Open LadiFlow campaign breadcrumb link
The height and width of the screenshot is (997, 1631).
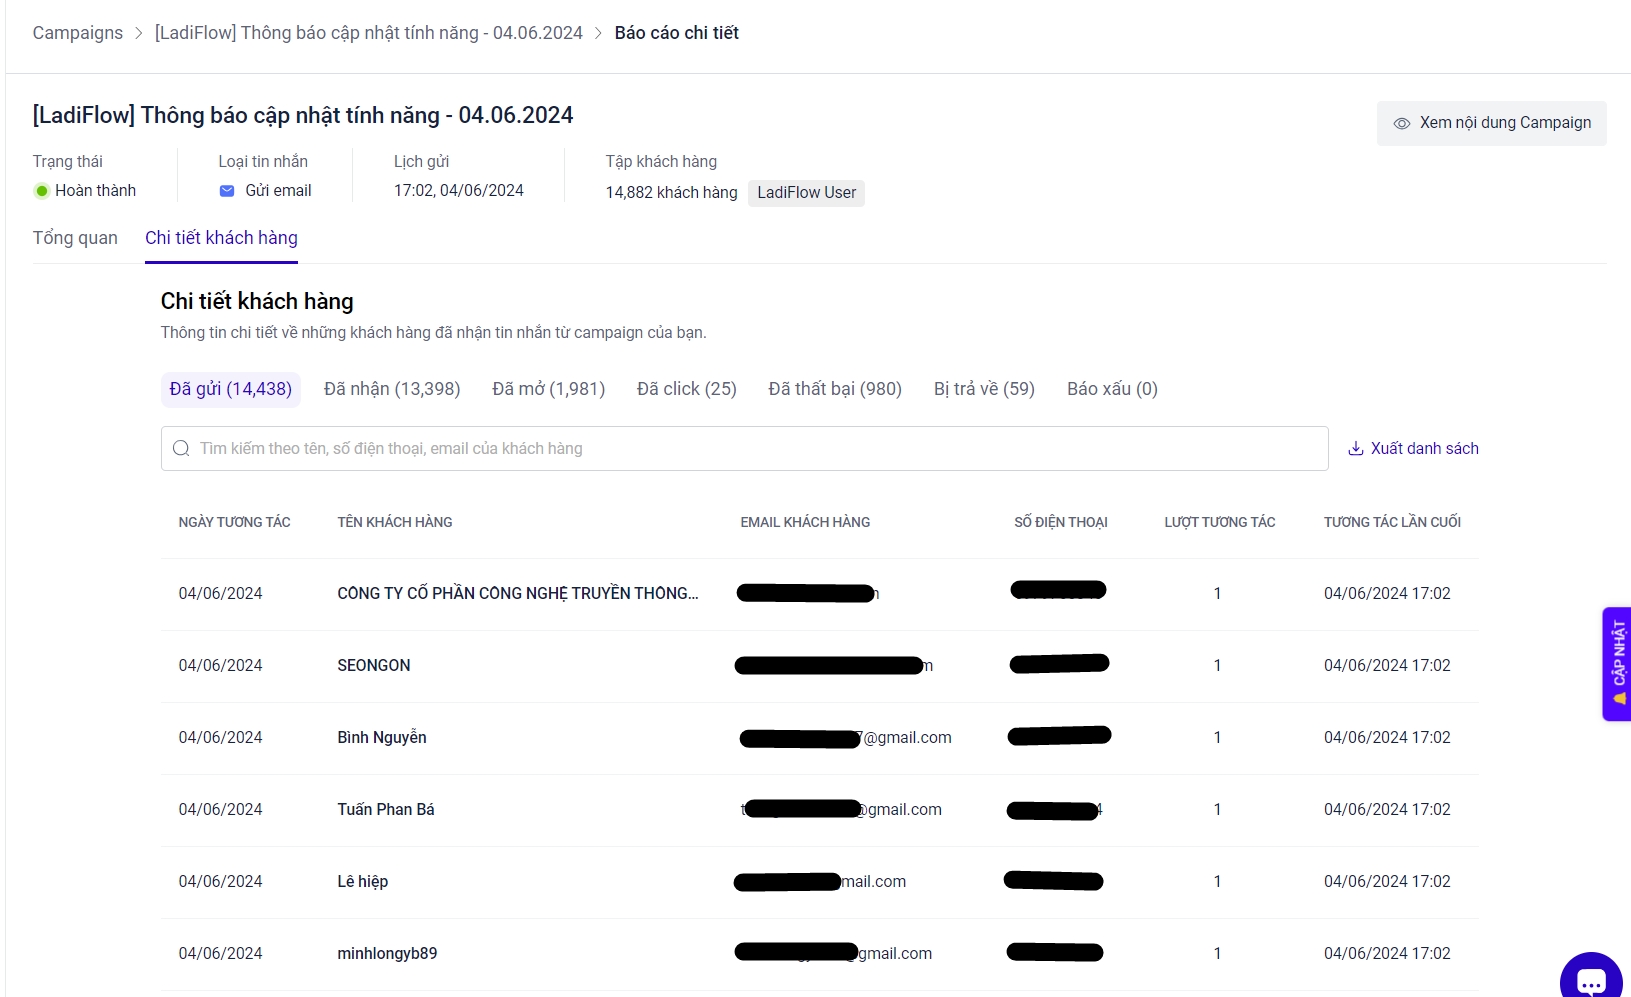click(x=368, y=33)
